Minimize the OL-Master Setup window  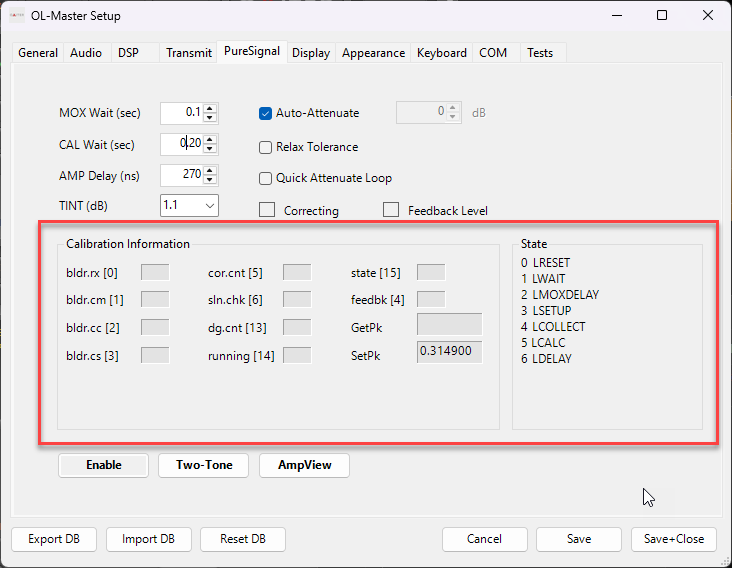tap(617, 15)
